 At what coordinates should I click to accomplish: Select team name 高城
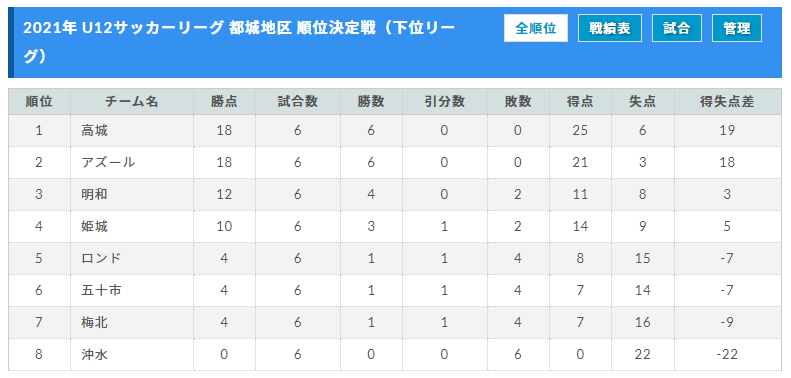[95, 131]
